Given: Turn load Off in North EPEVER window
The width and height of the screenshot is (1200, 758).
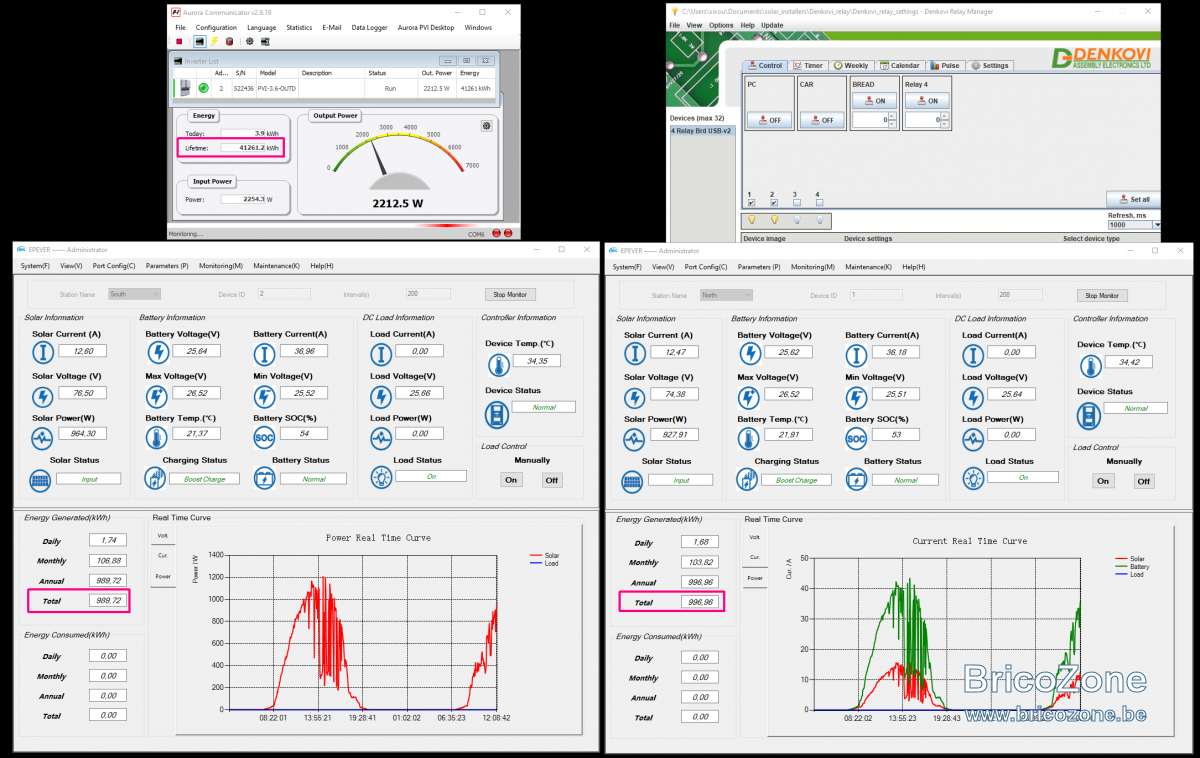Looking at the screenshot, I should point(1144,481).
